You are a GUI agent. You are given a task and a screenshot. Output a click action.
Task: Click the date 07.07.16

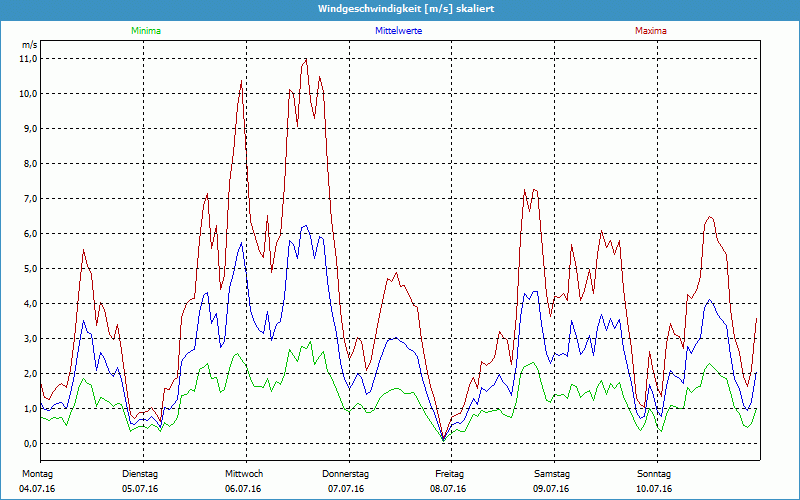(346, 489)
